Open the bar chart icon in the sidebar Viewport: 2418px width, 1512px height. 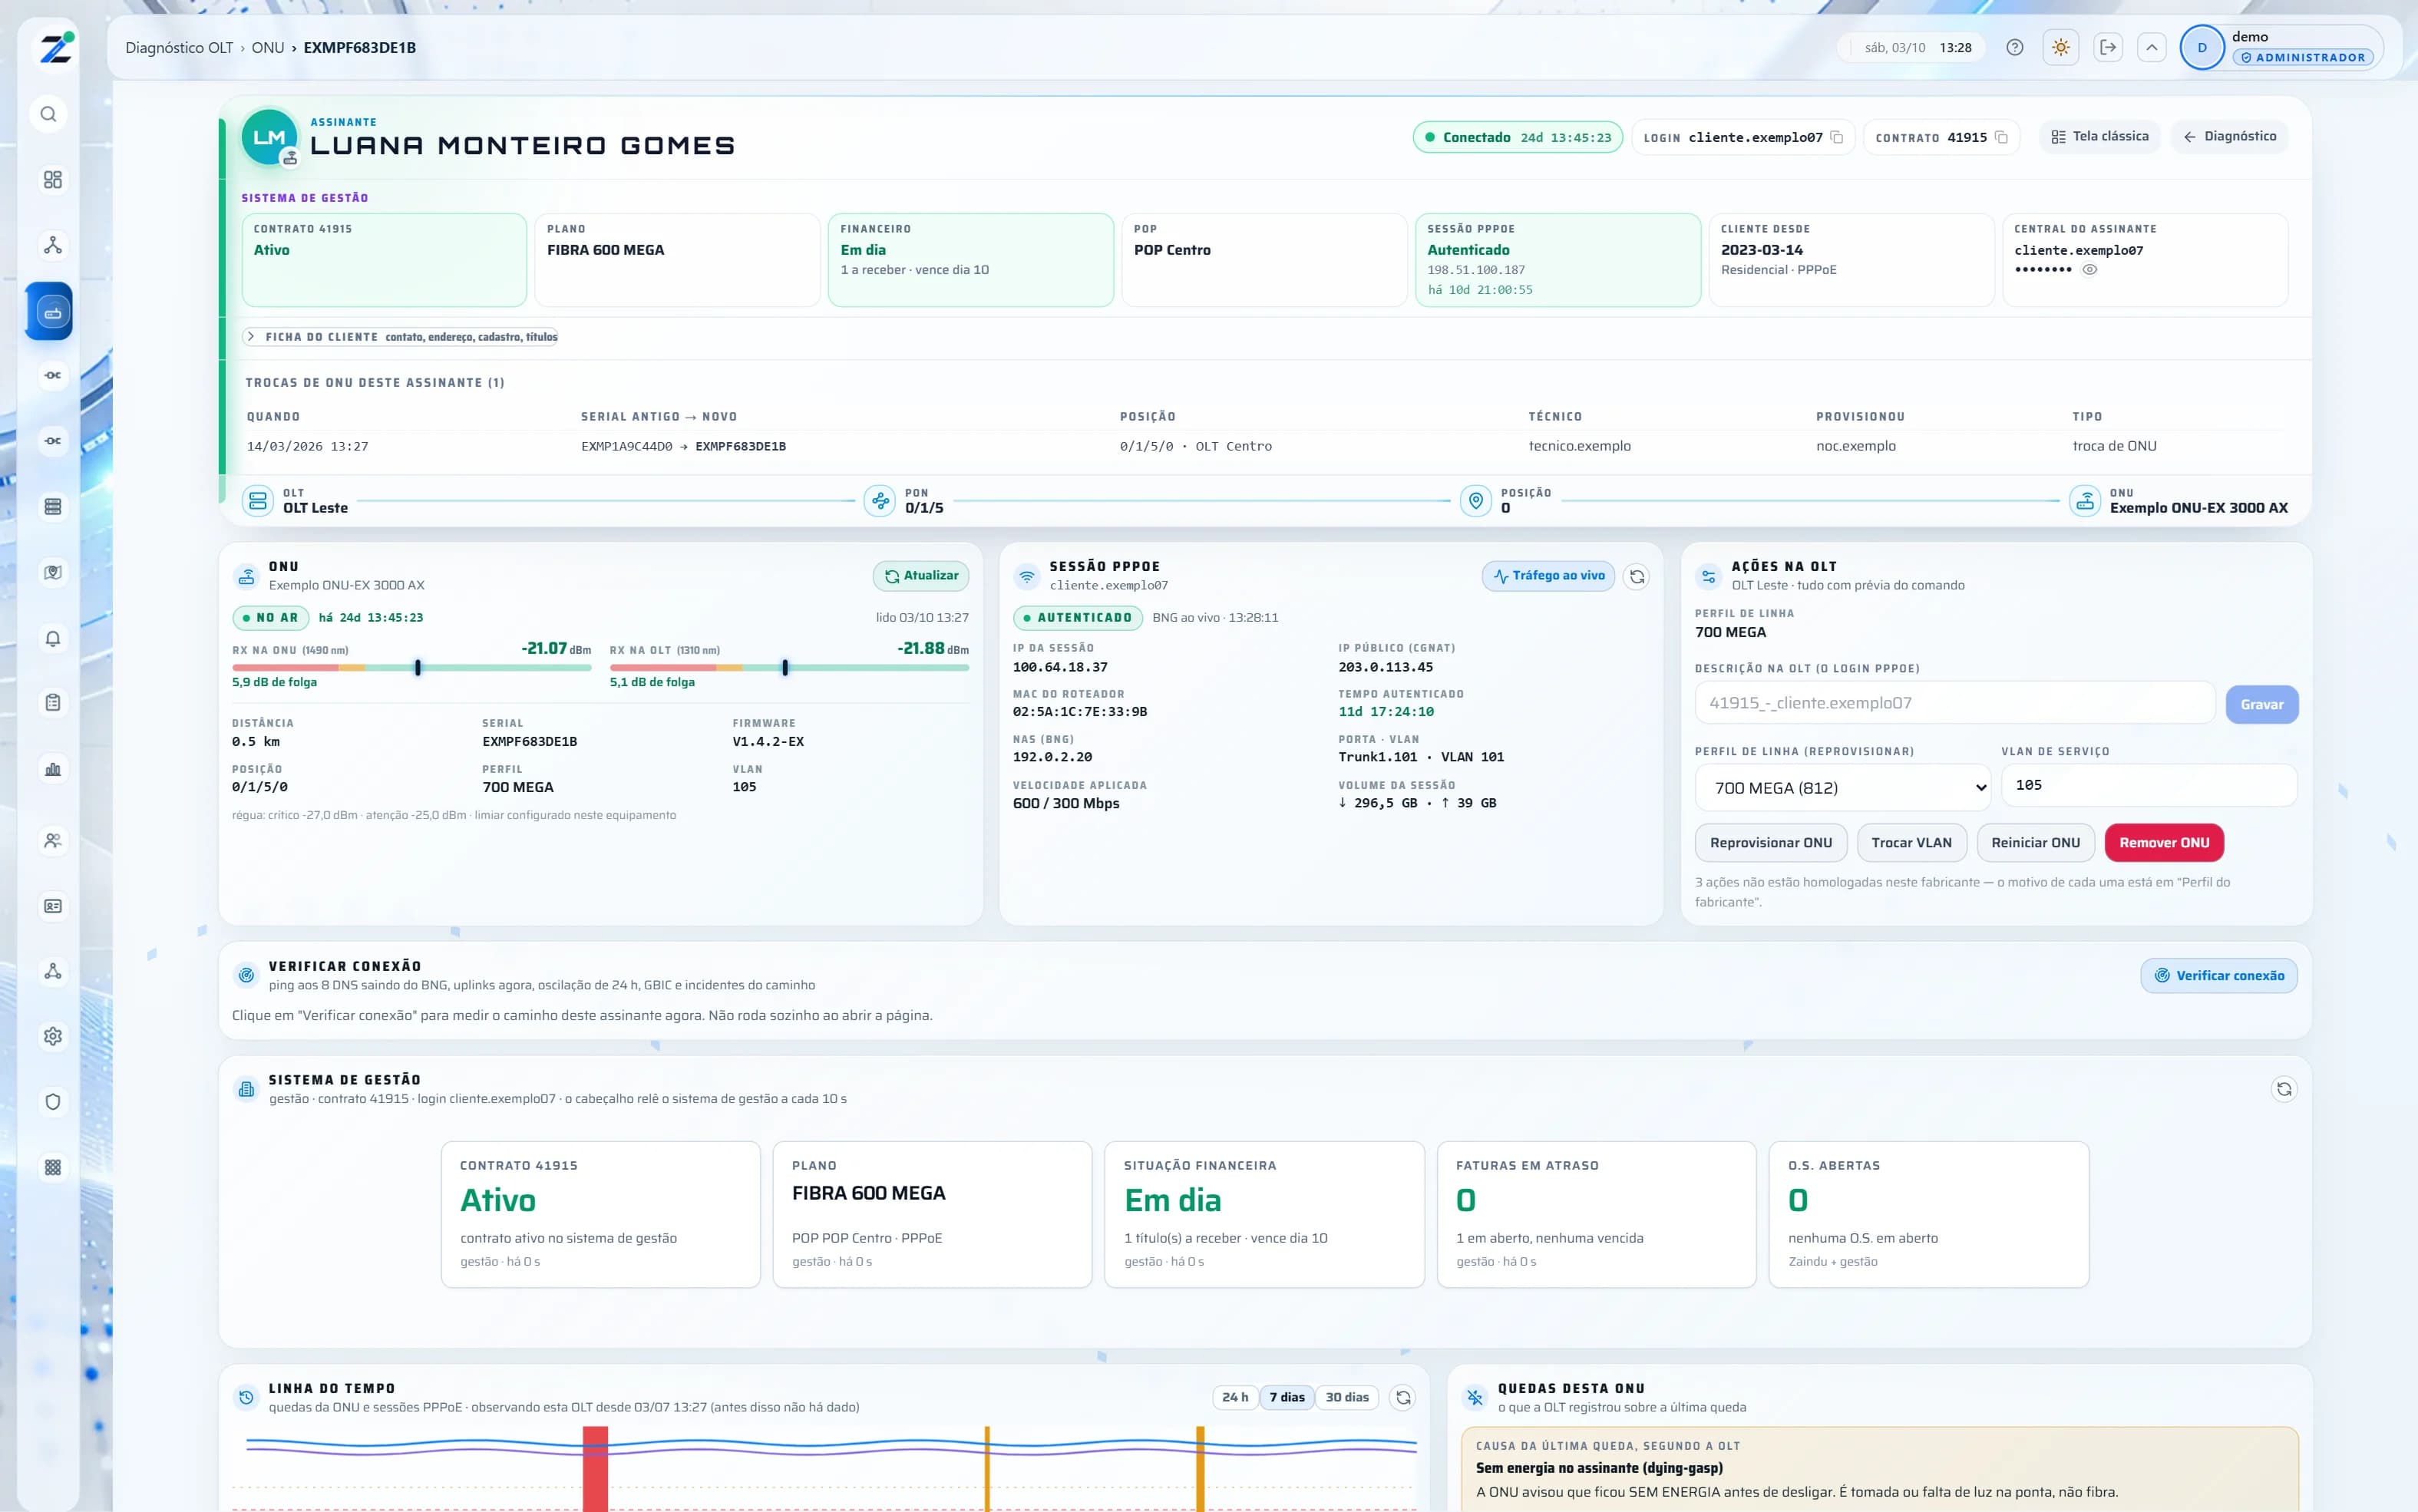(x=53, y=769)
